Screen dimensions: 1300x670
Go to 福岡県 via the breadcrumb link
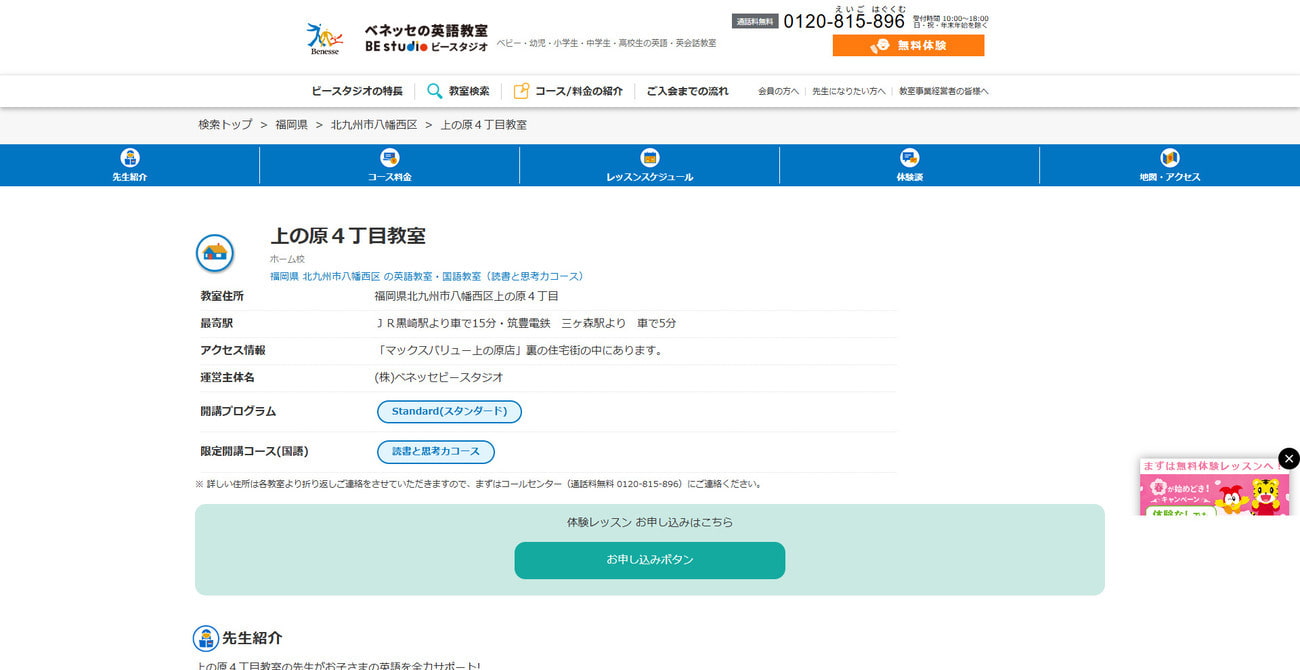click(x=290, y=124)
